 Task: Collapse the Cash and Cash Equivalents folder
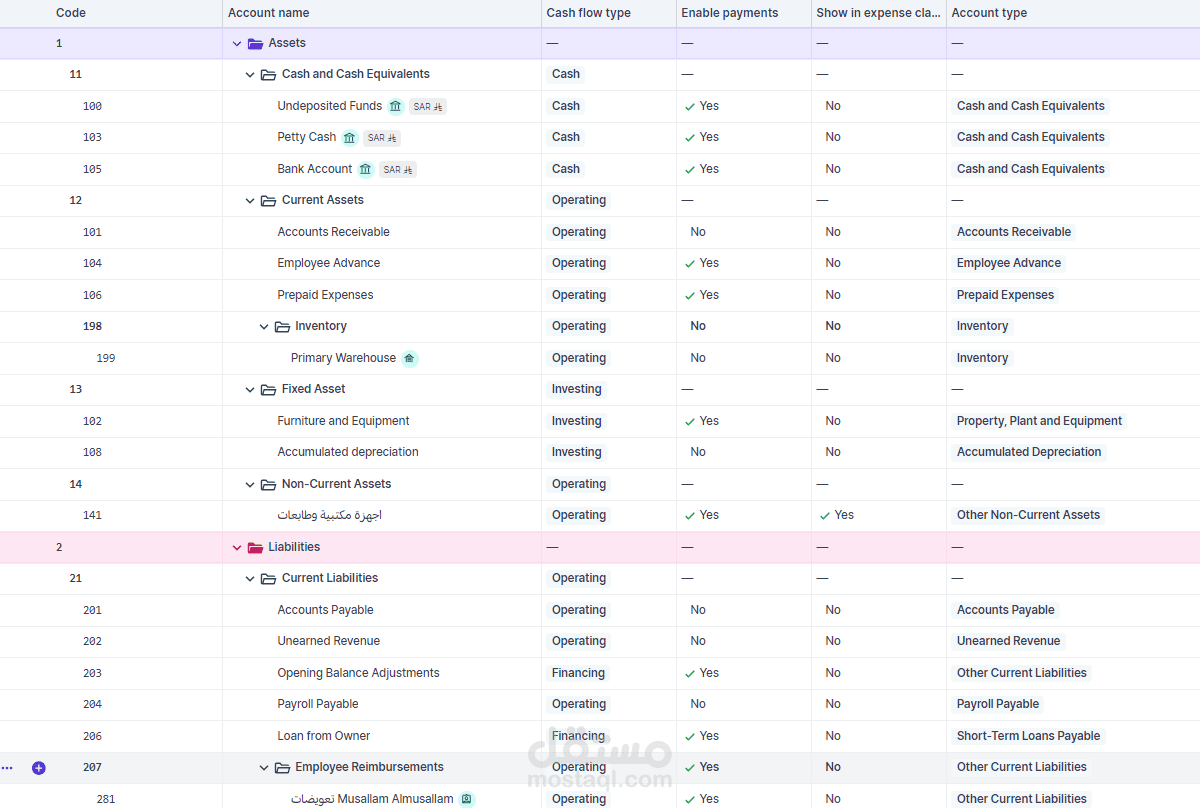click(x=250, y=75)
